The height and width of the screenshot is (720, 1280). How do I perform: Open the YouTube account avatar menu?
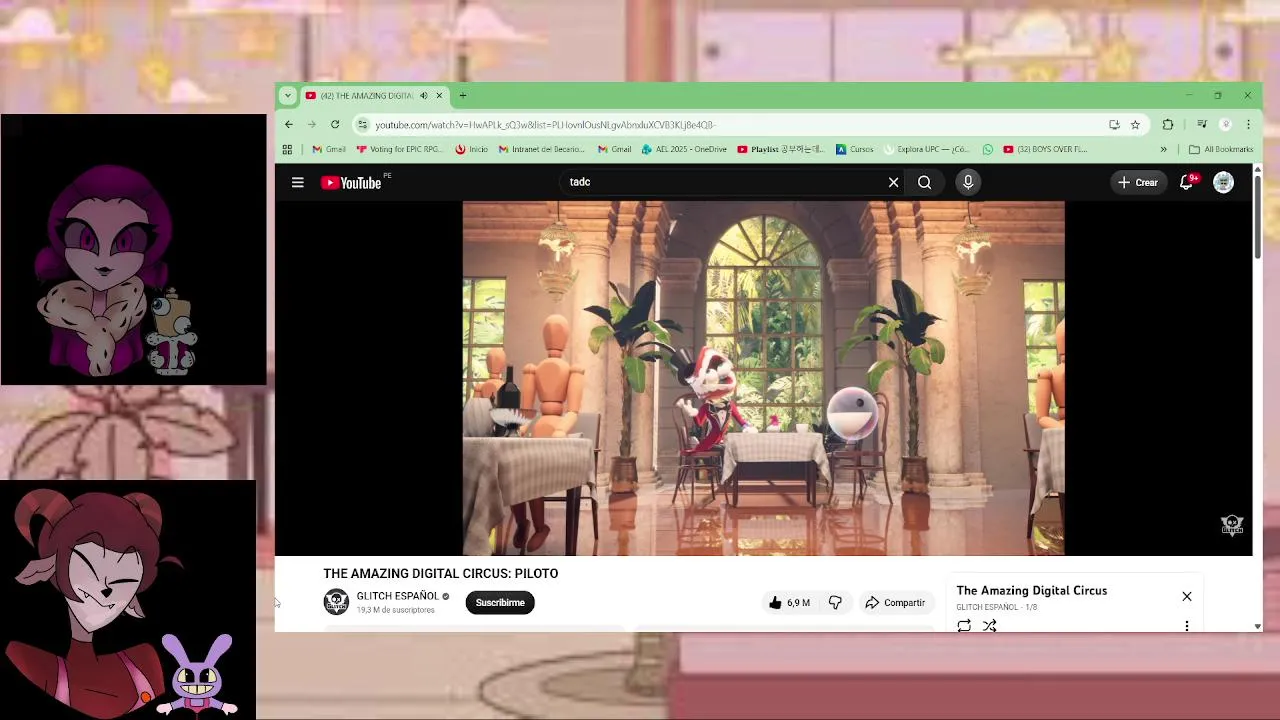pos(1223,182)
